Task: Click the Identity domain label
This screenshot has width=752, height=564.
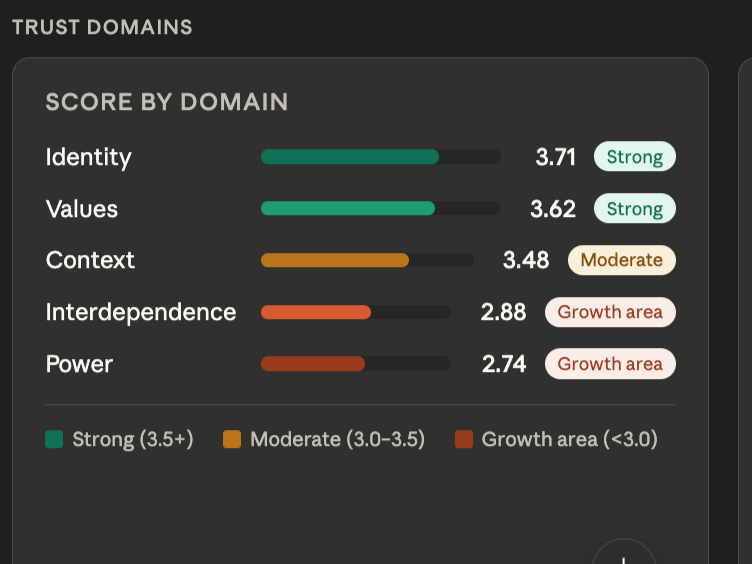Action: click(x=88, y=157)
